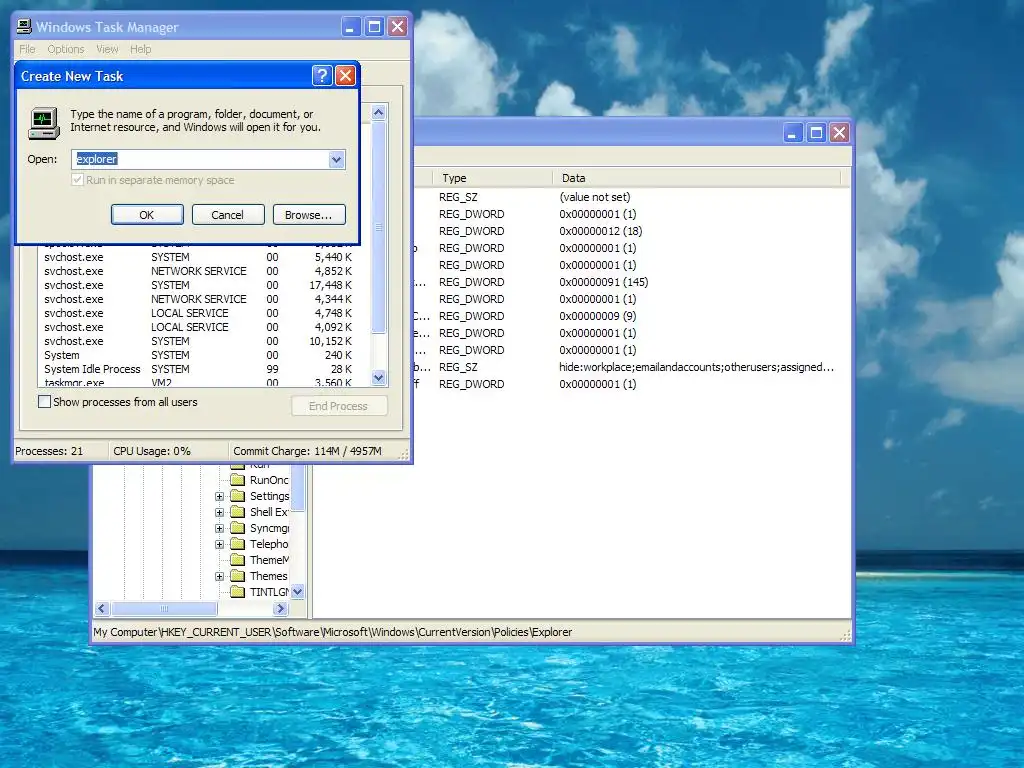Cancel the Create New Task dialog
1024x768 pixels.
pyautogui.click(x=228, y=215)
